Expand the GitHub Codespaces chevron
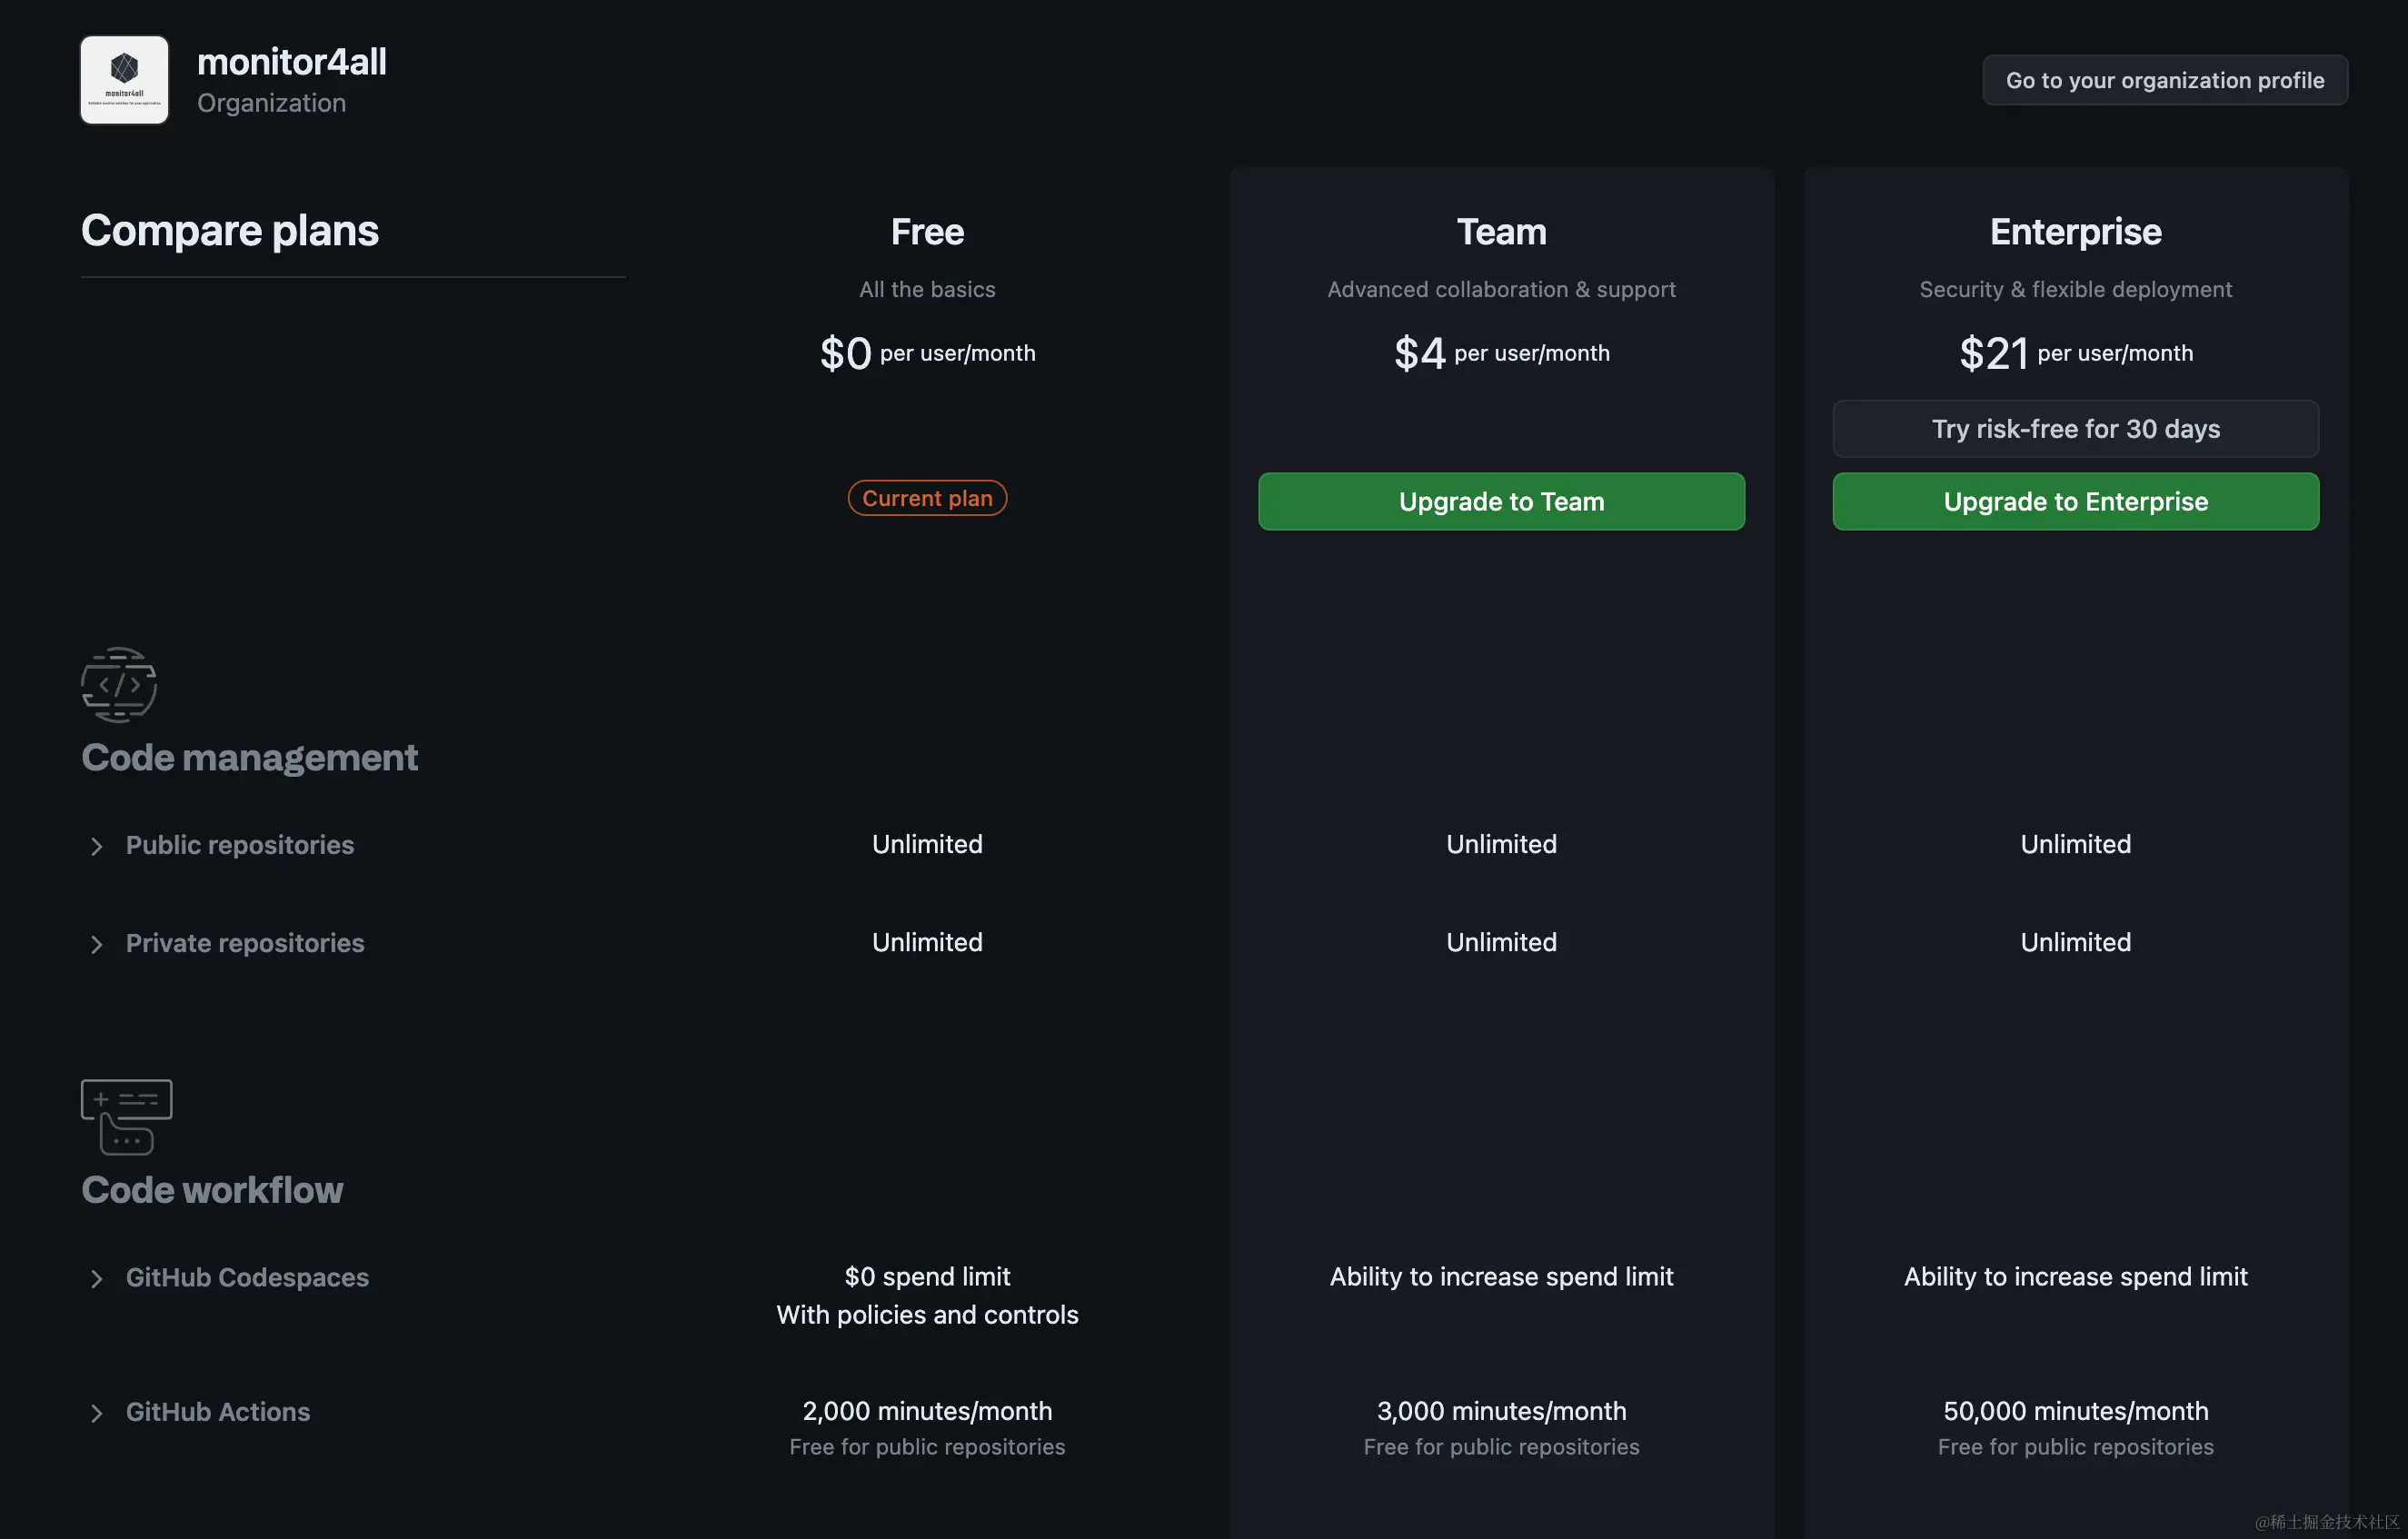Viewport: 2408px width, 1539px height. tap(96, 1278)
